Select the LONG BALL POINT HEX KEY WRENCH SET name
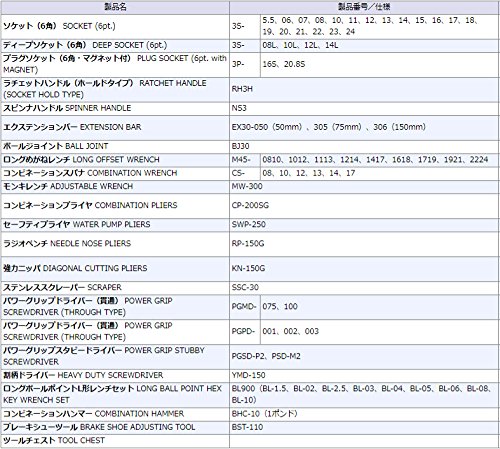This screenshot has width=500, height=449. click(115, 395)
